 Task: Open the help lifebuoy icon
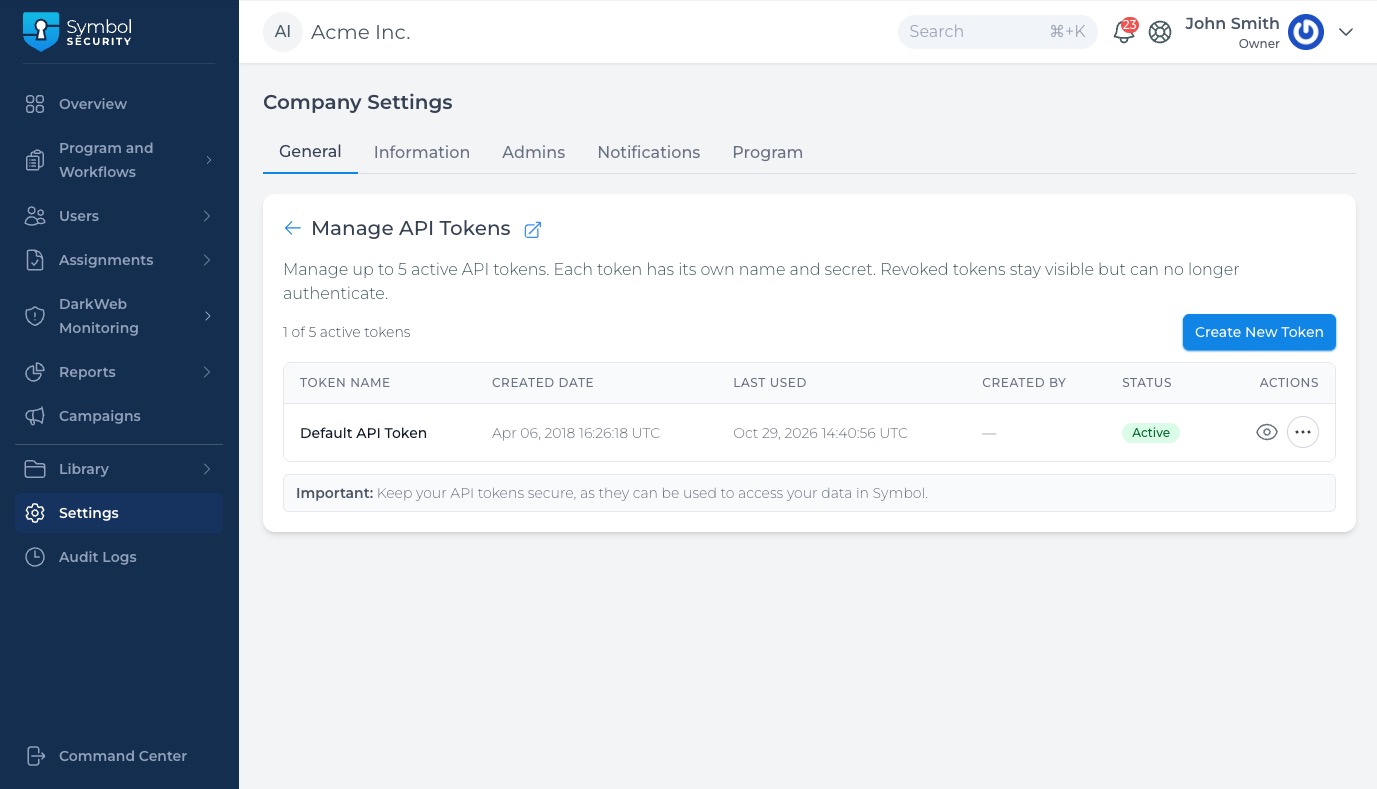1160,32
